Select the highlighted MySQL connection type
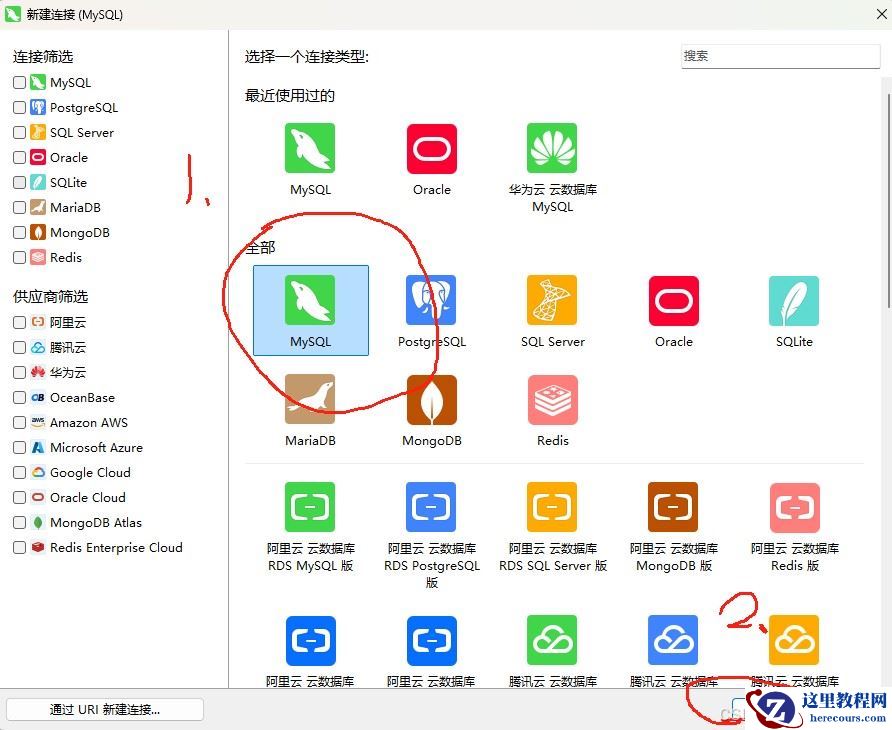 pyautogui.click(x=311, y=311)
